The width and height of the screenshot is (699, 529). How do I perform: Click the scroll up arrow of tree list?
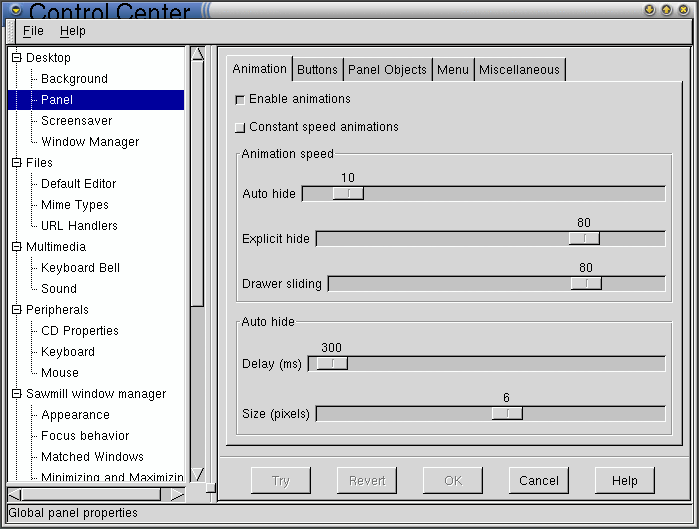click(197, 54)
